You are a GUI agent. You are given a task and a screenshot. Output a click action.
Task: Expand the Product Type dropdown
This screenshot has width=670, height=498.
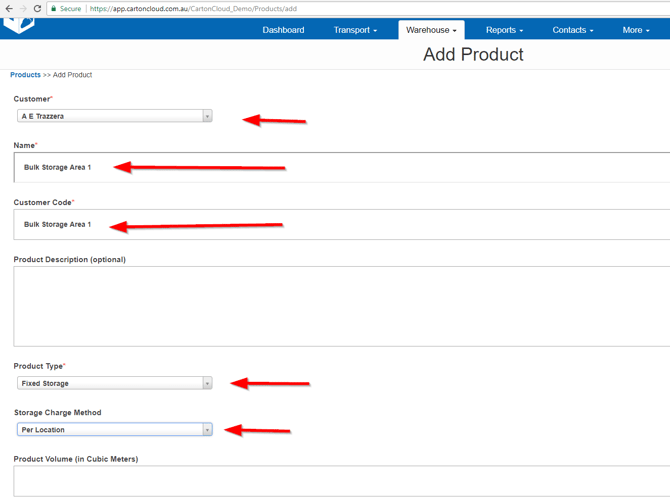click(x=114, y=383)
